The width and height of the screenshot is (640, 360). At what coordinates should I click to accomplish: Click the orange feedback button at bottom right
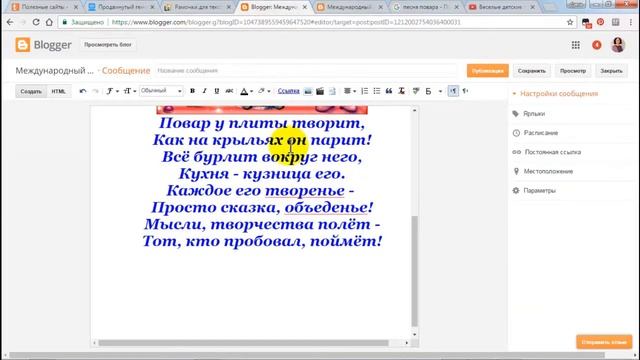click(x=604, y=342)
